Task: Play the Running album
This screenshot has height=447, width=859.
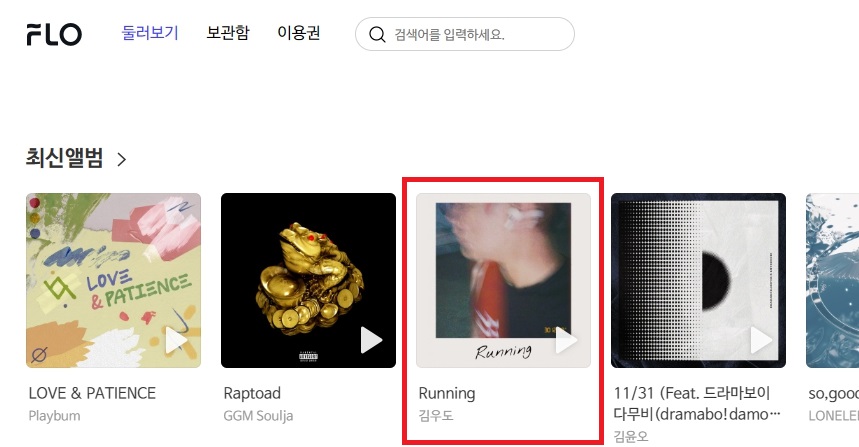Action: pyautogui.click(x=566, y=340)
